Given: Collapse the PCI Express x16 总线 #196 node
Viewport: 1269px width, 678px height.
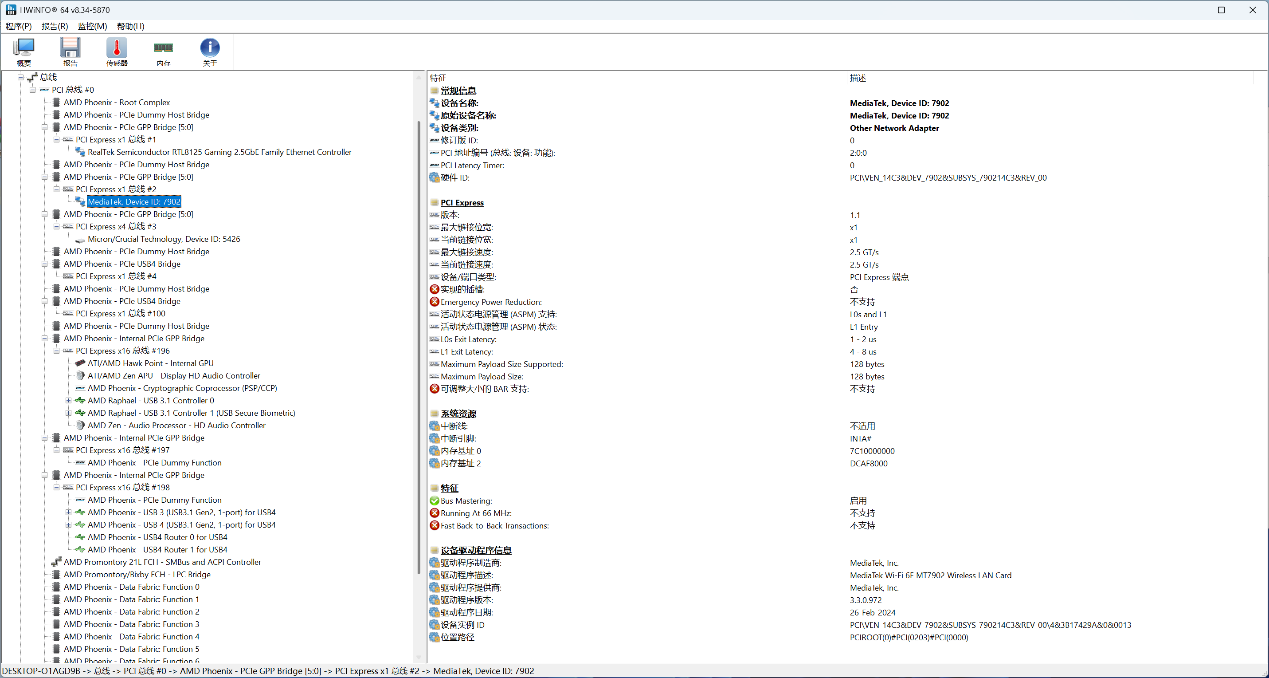Looking at the screenshot, I should coord(57,351).
